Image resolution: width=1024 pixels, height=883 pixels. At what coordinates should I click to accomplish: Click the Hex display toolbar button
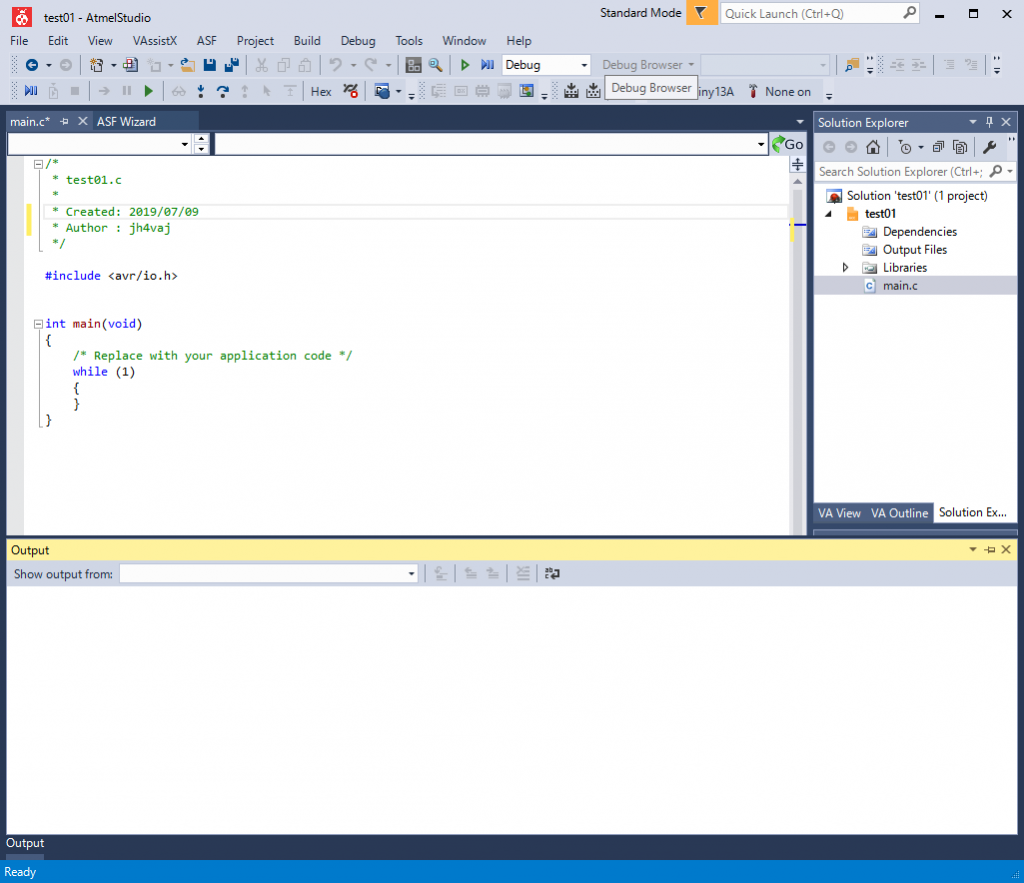pyautogui.click(x=321, y=92)
